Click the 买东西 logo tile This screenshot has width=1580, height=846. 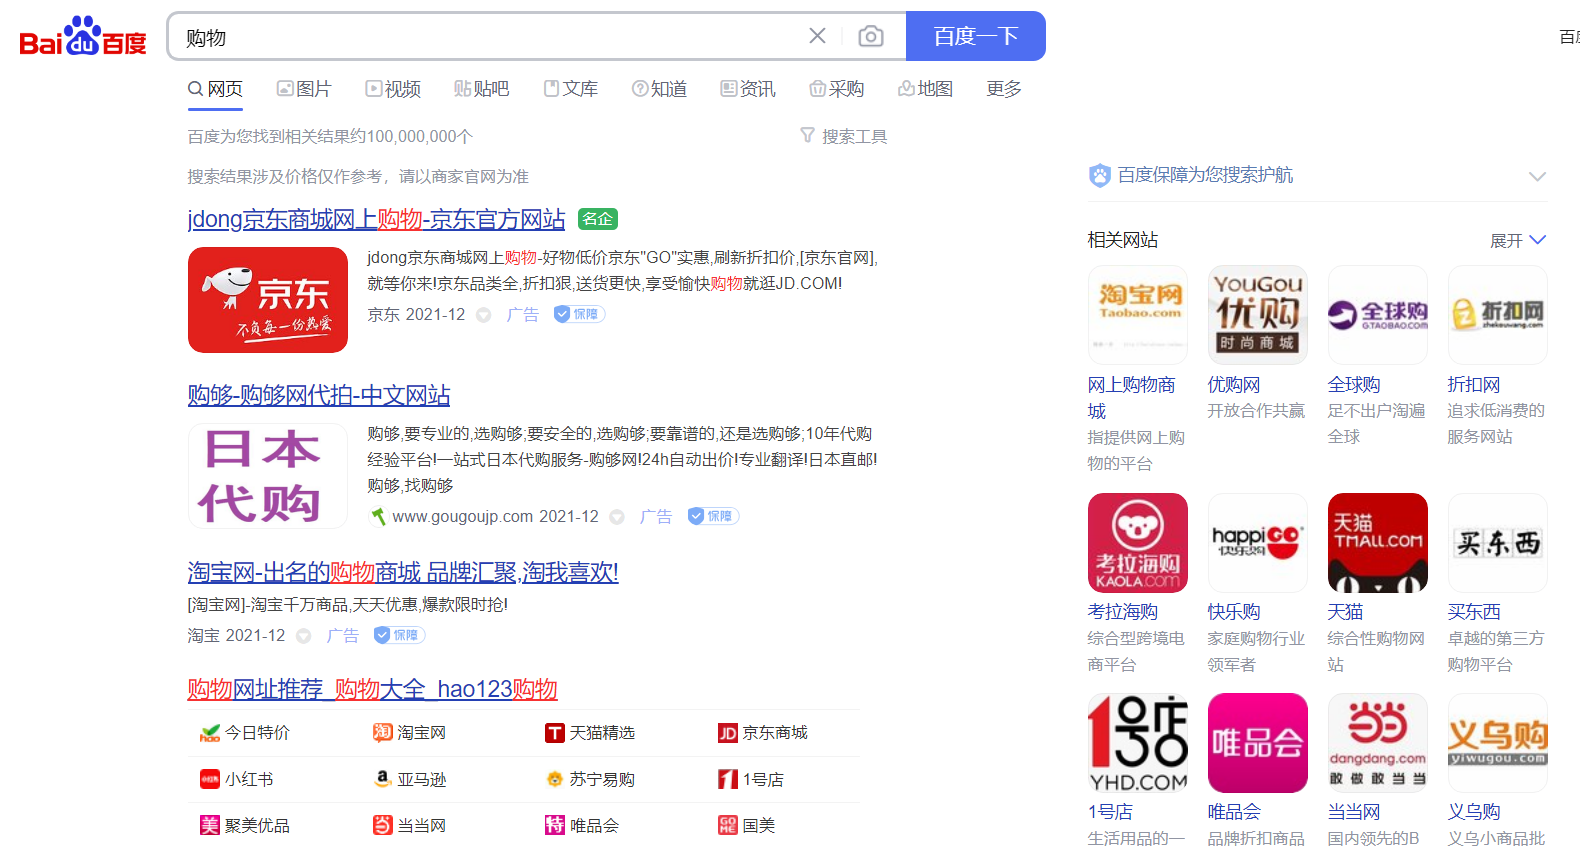1498,543
